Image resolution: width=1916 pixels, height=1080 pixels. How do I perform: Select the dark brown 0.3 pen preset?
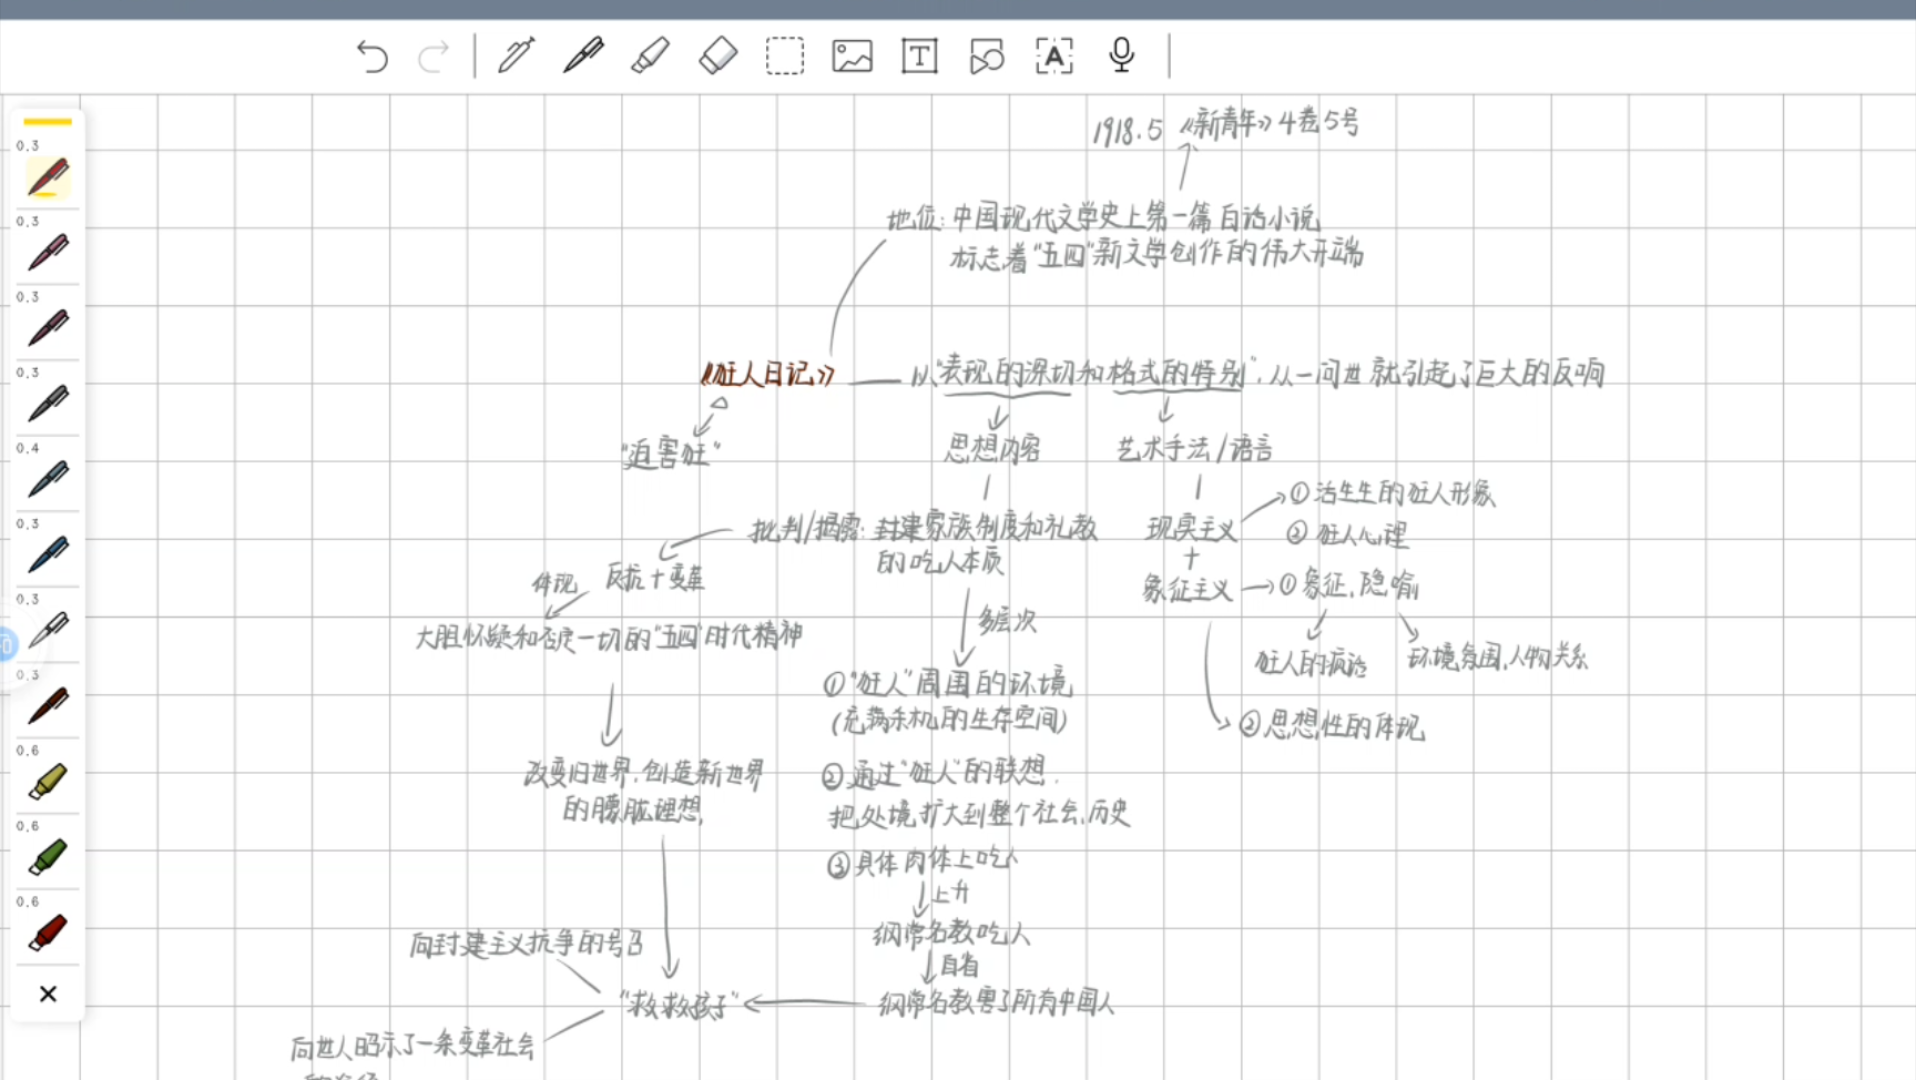48,705
